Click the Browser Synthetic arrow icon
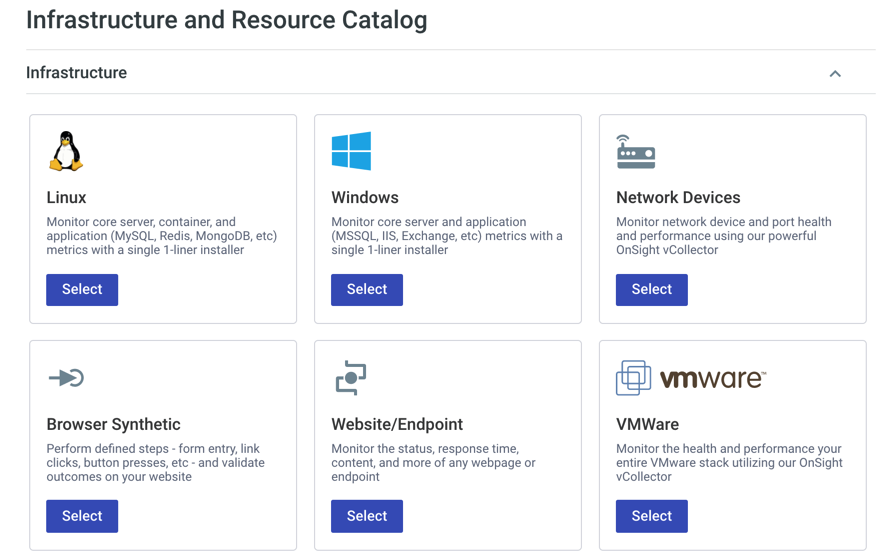This screenshot has height=559, width=896. pyautogui.click(x=66, y=378)
